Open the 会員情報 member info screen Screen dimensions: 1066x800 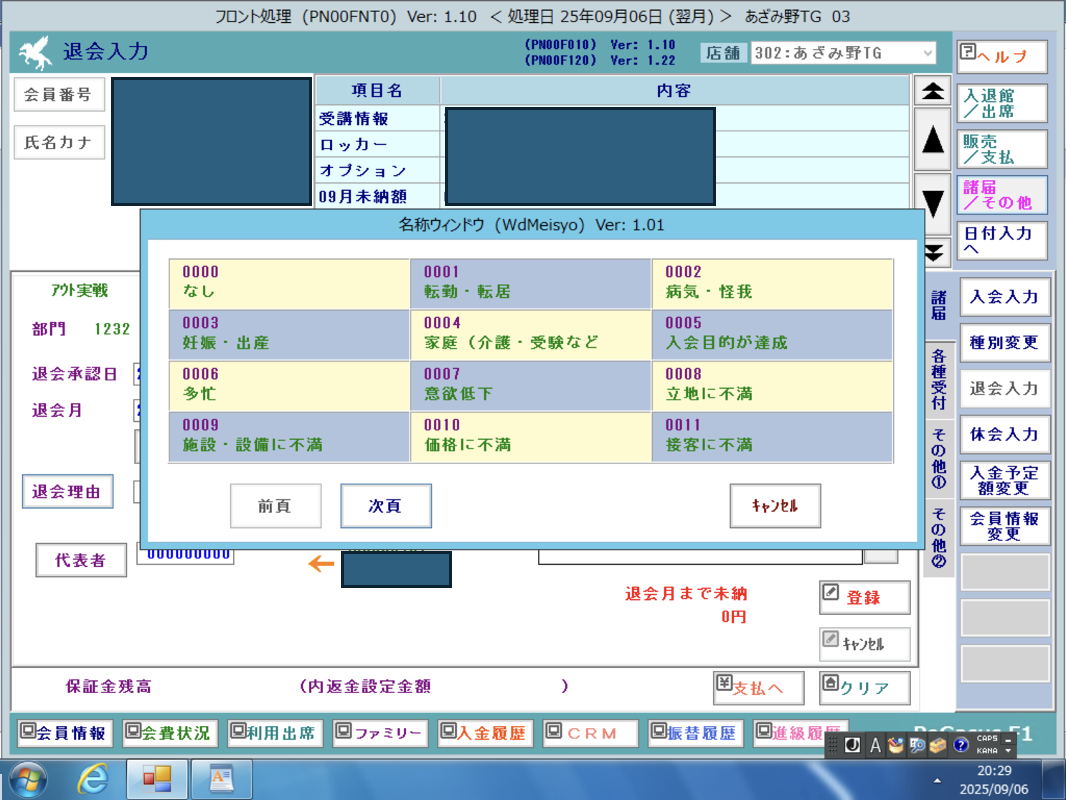pos(64,733)
